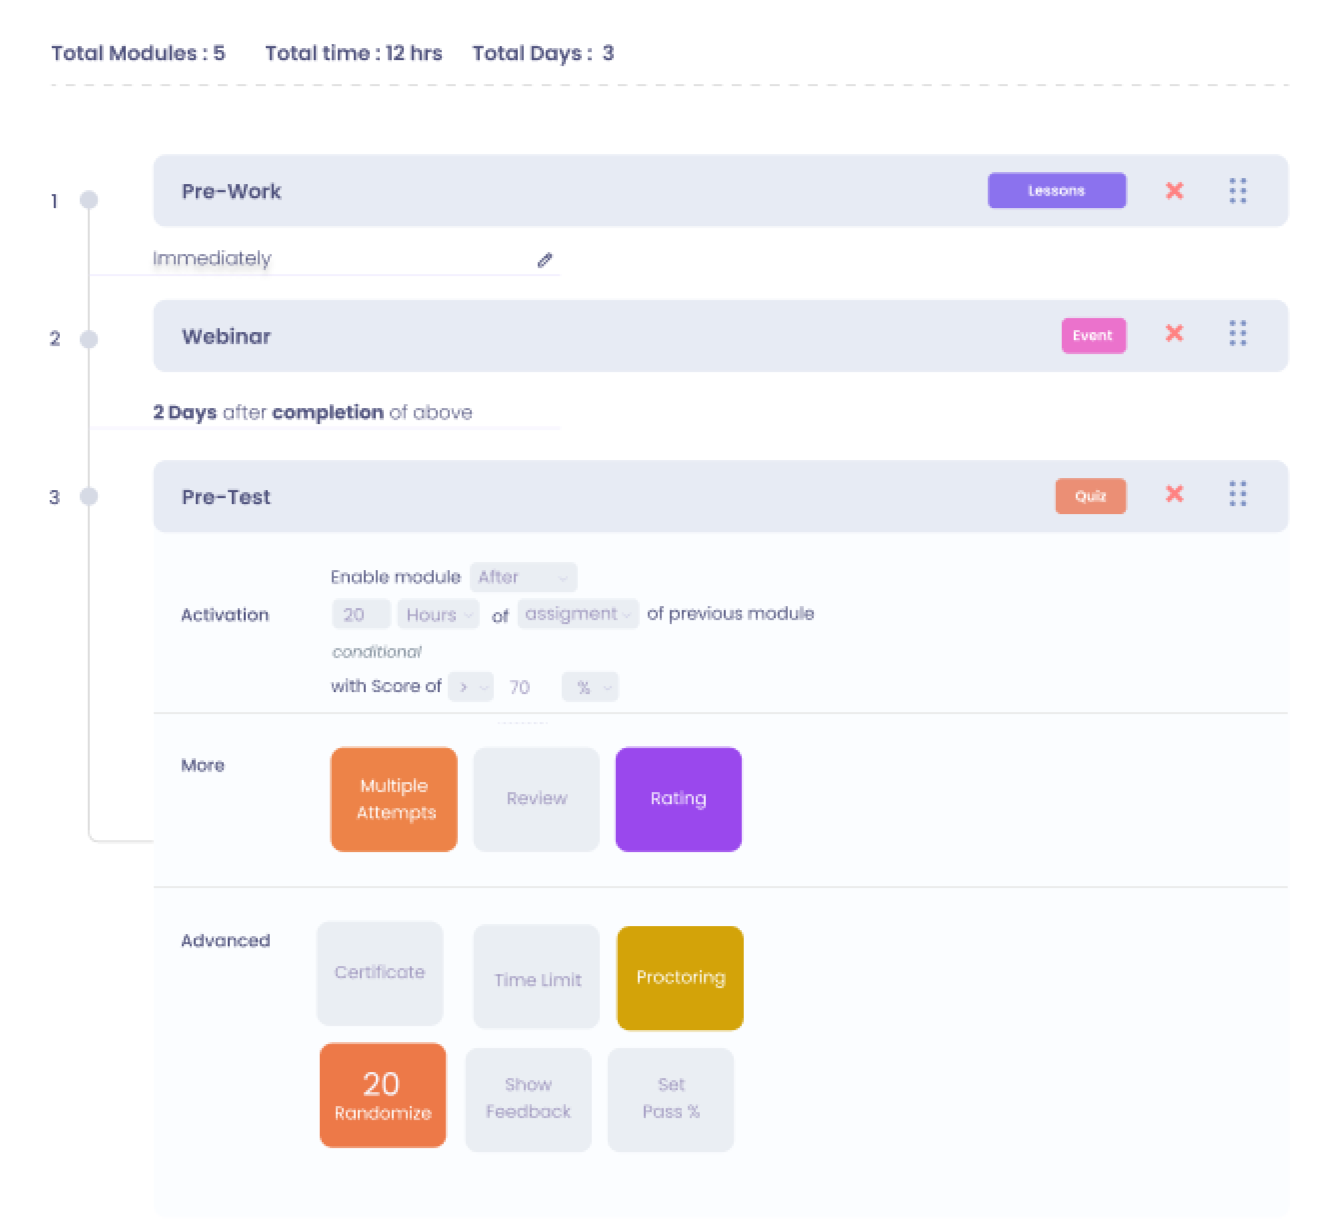This screenshot has width=1333, height=1229.
Task: Click the Lessons tag on Pre-Work
Action: coord(1056,190)
